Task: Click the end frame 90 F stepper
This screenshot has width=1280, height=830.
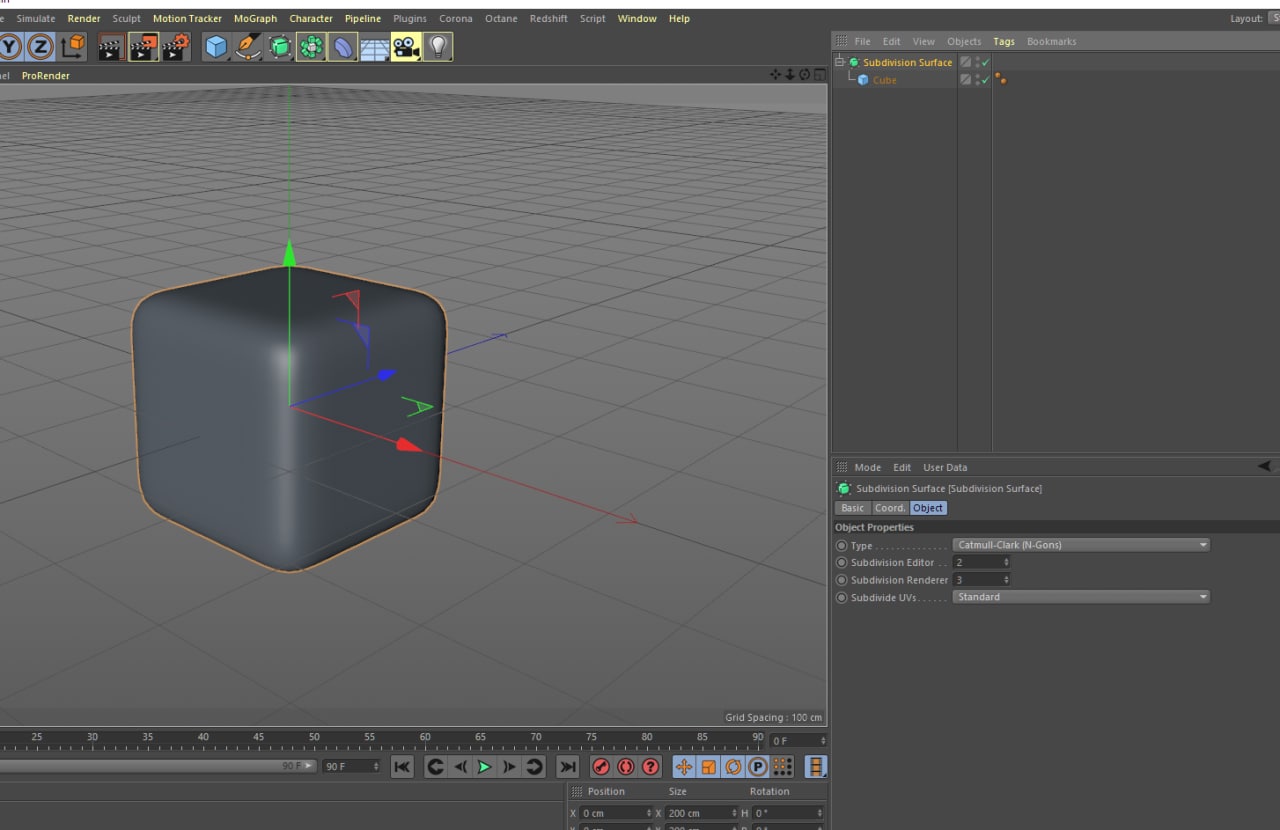Action: pyautogui.click(x=376, y=766)
